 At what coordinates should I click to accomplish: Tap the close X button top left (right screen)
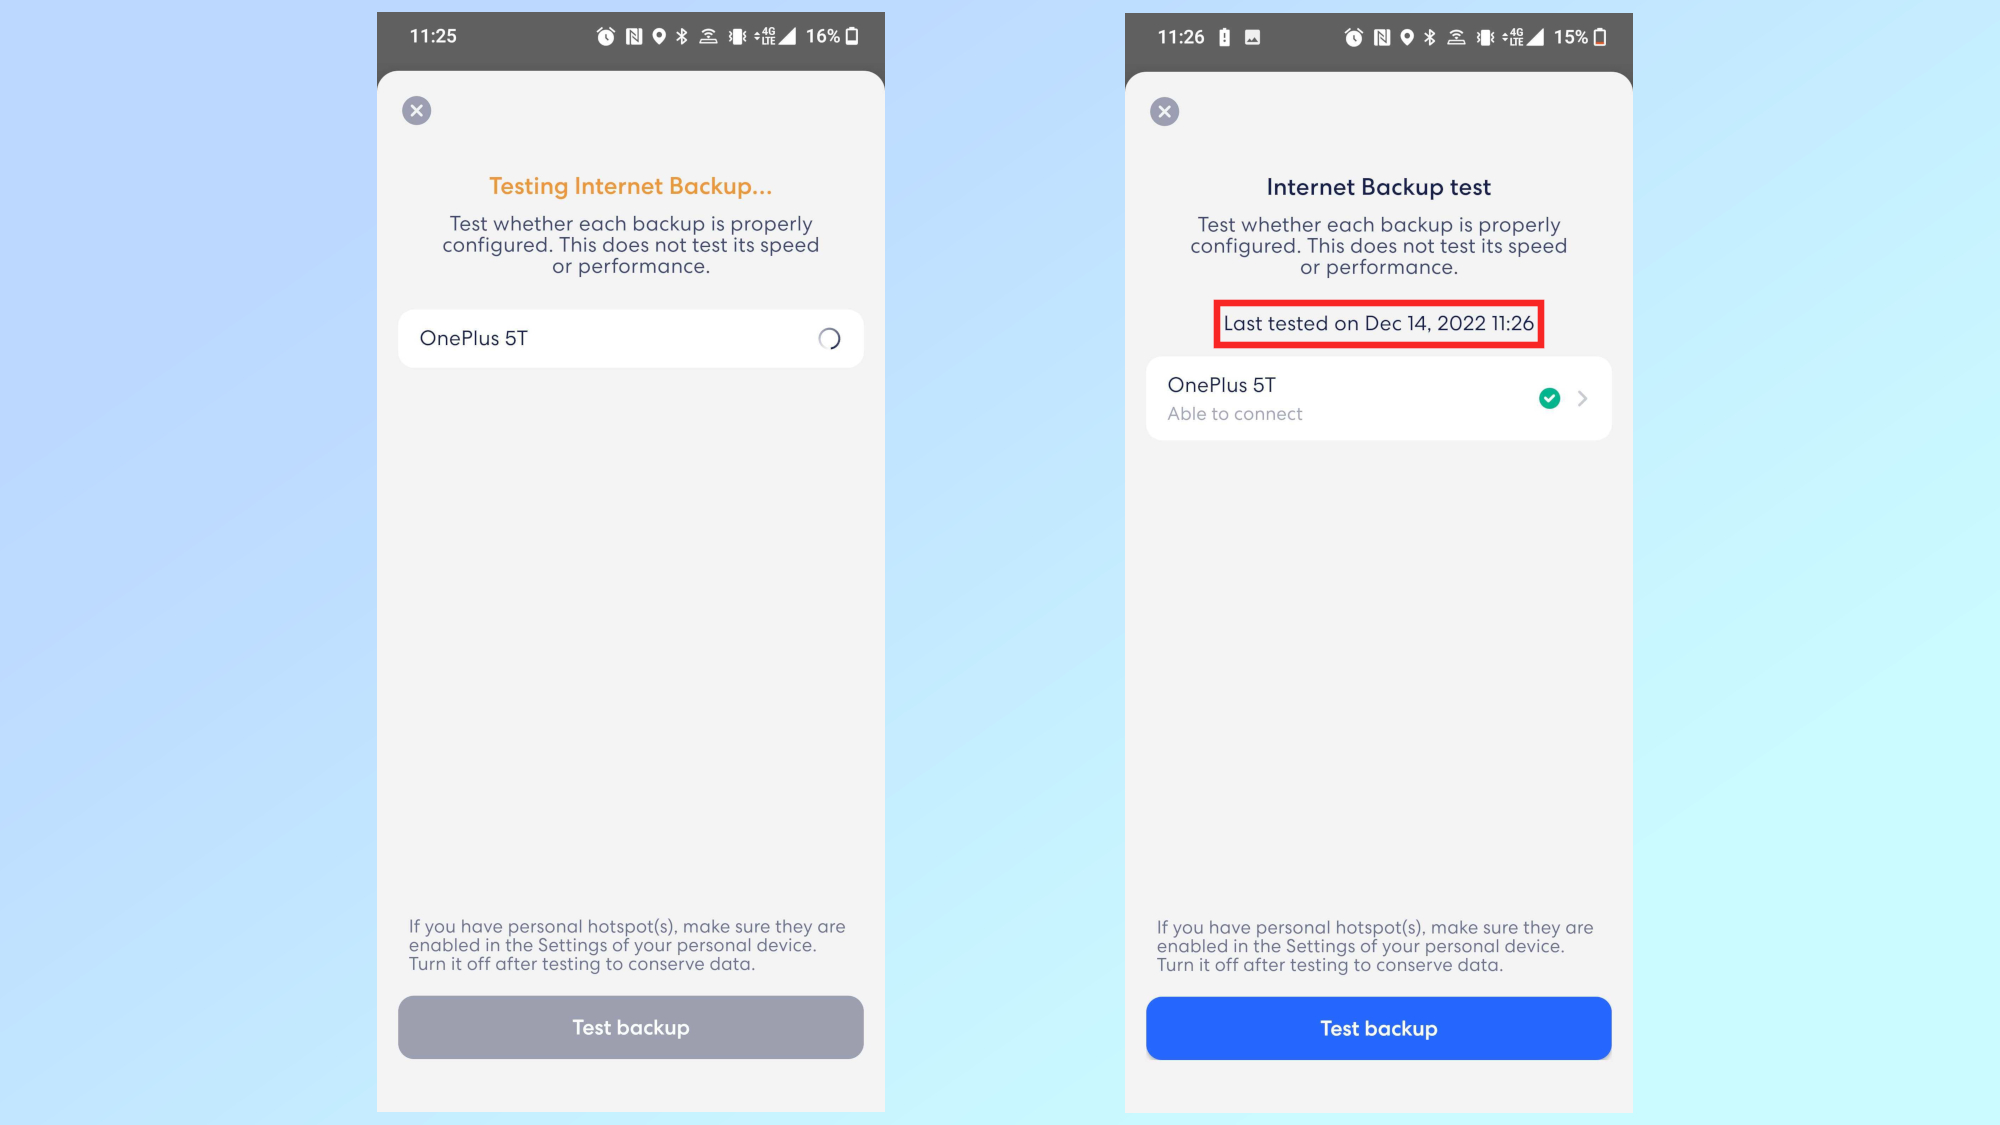(1165, 111)
